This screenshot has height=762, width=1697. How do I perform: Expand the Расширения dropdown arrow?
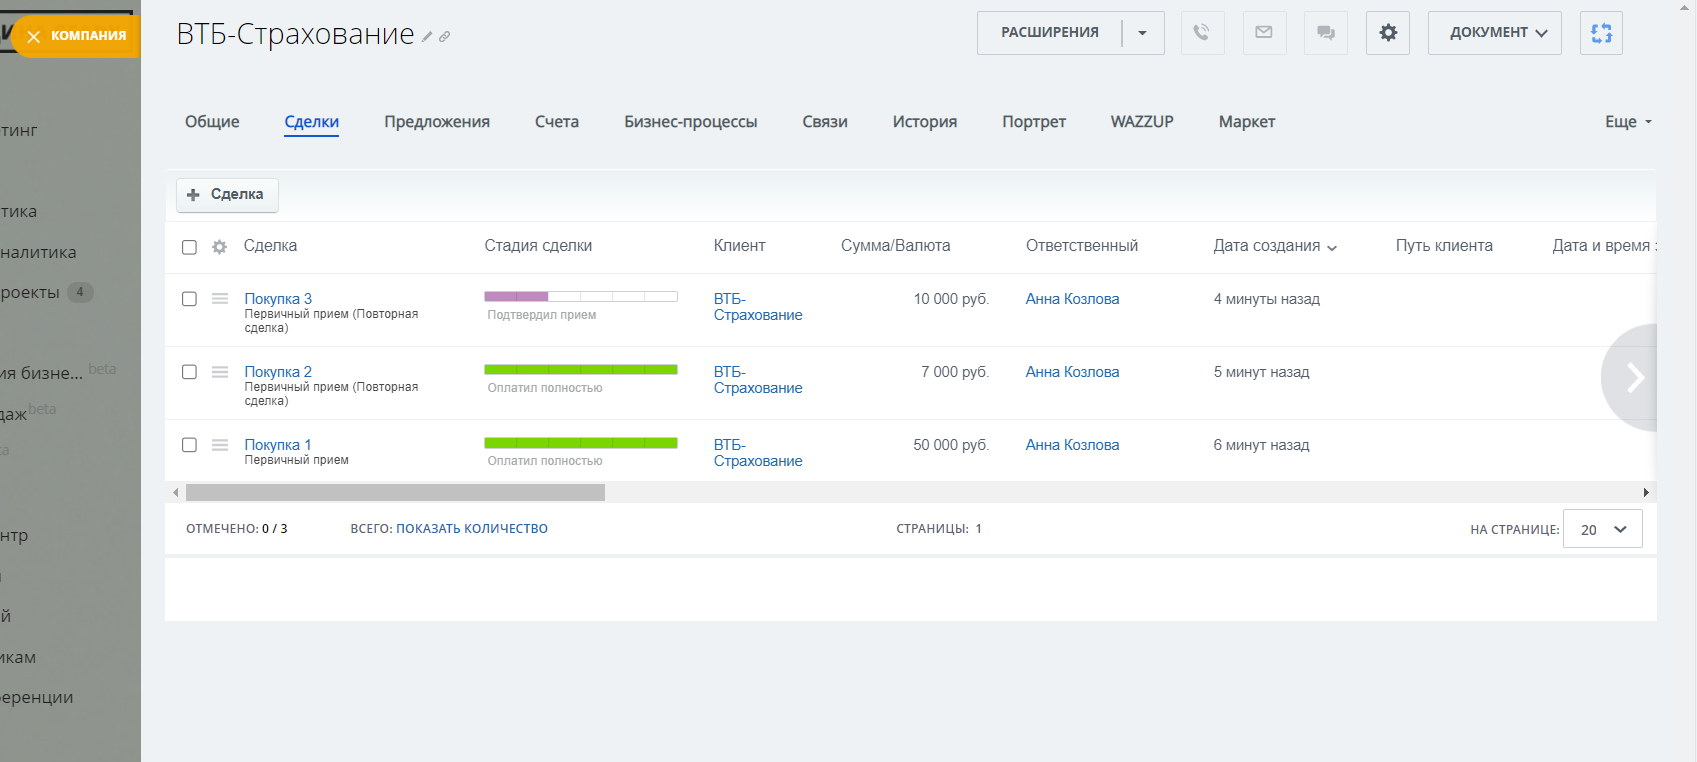[x=1142, y=33]
